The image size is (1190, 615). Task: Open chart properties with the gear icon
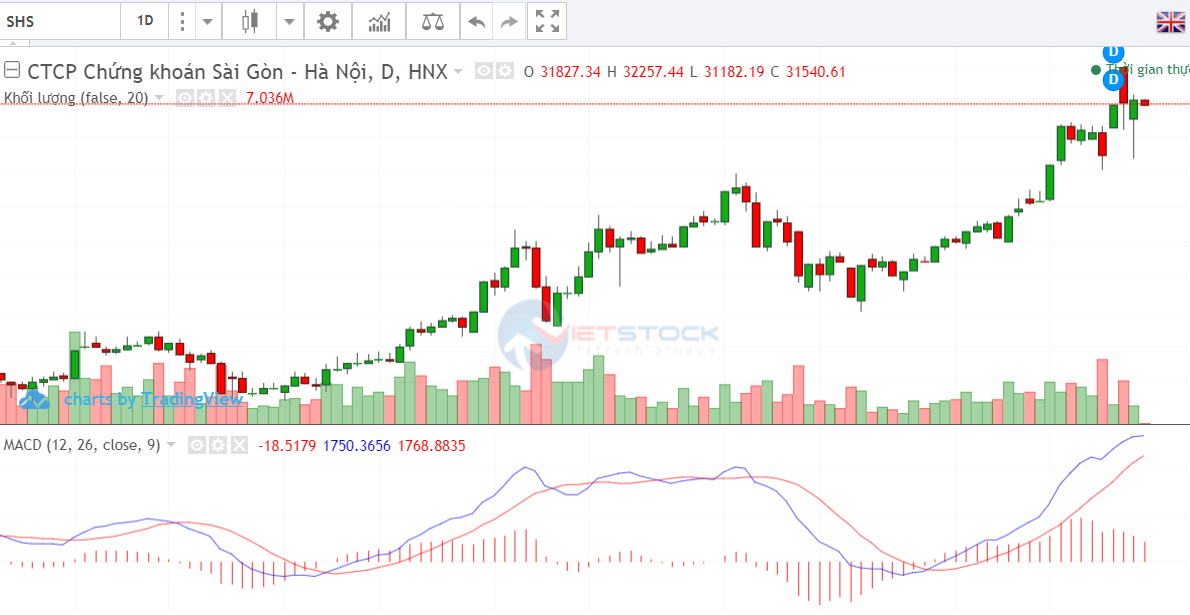[x=328, y=21]
